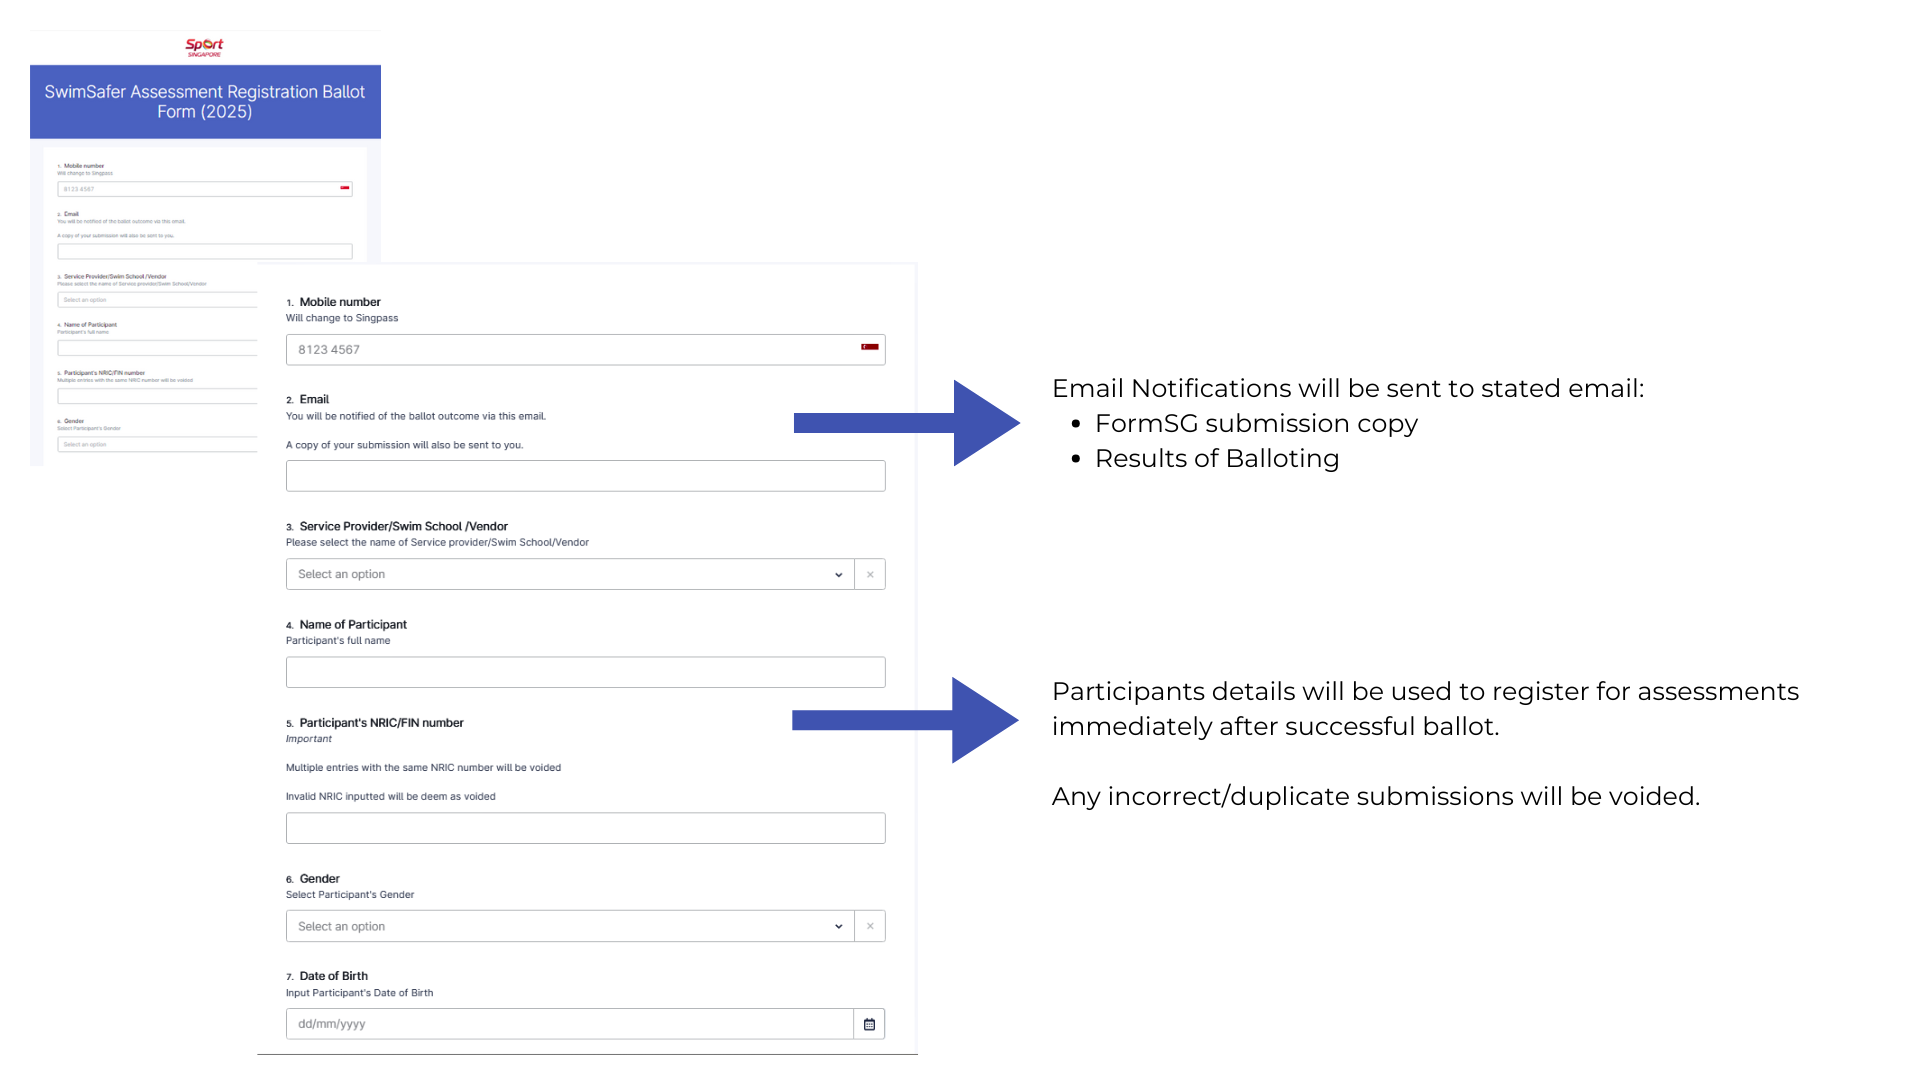Screen dimensions: 1920x1080
Task: Click the clear (X) button on Gender dropdown
Action: click(x=869, y=926)
